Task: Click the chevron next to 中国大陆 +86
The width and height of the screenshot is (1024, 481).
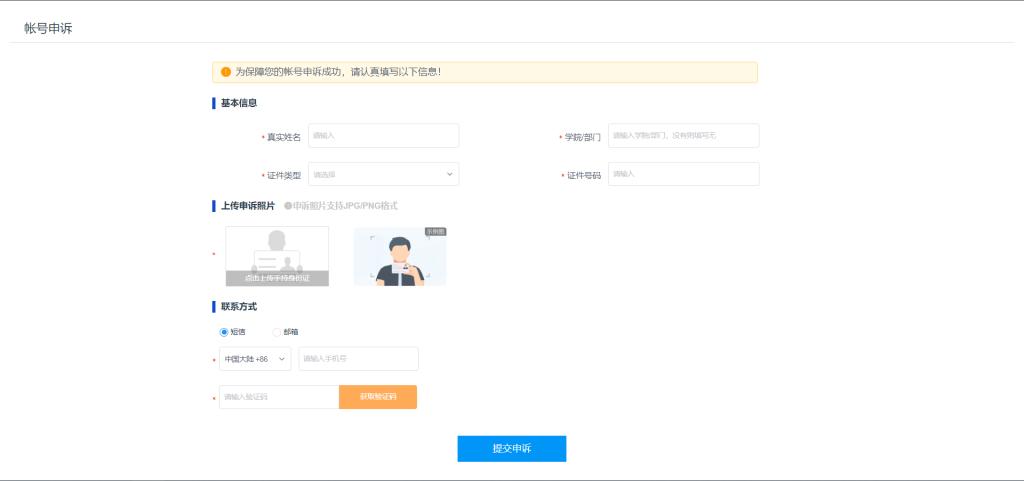Action: (x=282, y=359)
